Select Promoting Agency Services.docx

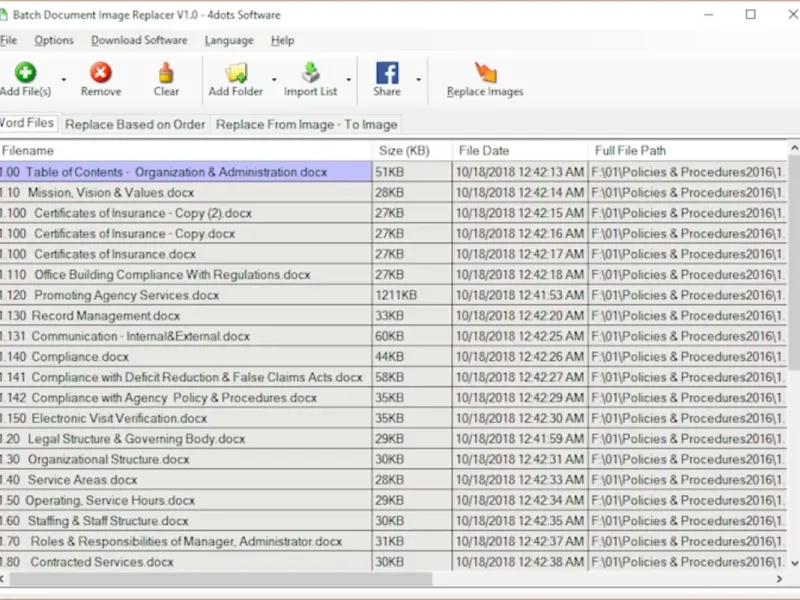pyautogui.click(x=186, y=295)
